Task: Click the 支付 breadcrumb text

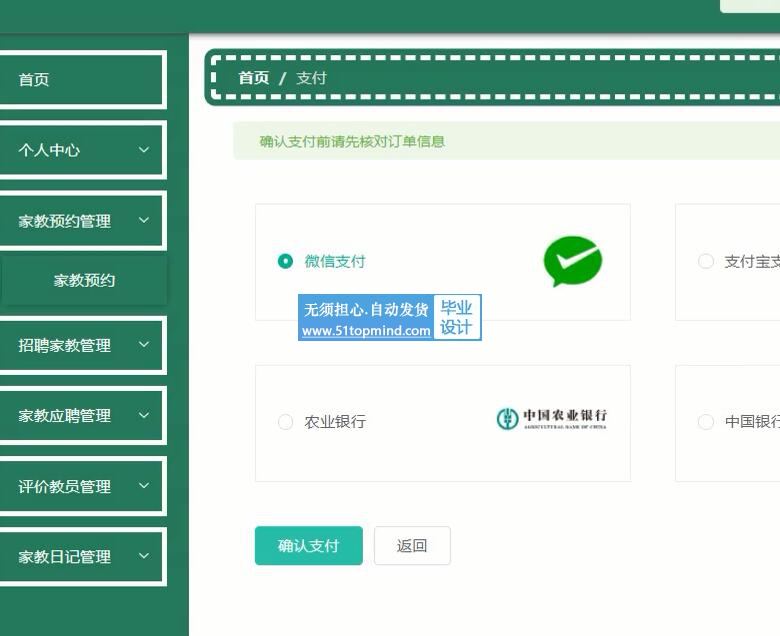Action: click(311, 78)
